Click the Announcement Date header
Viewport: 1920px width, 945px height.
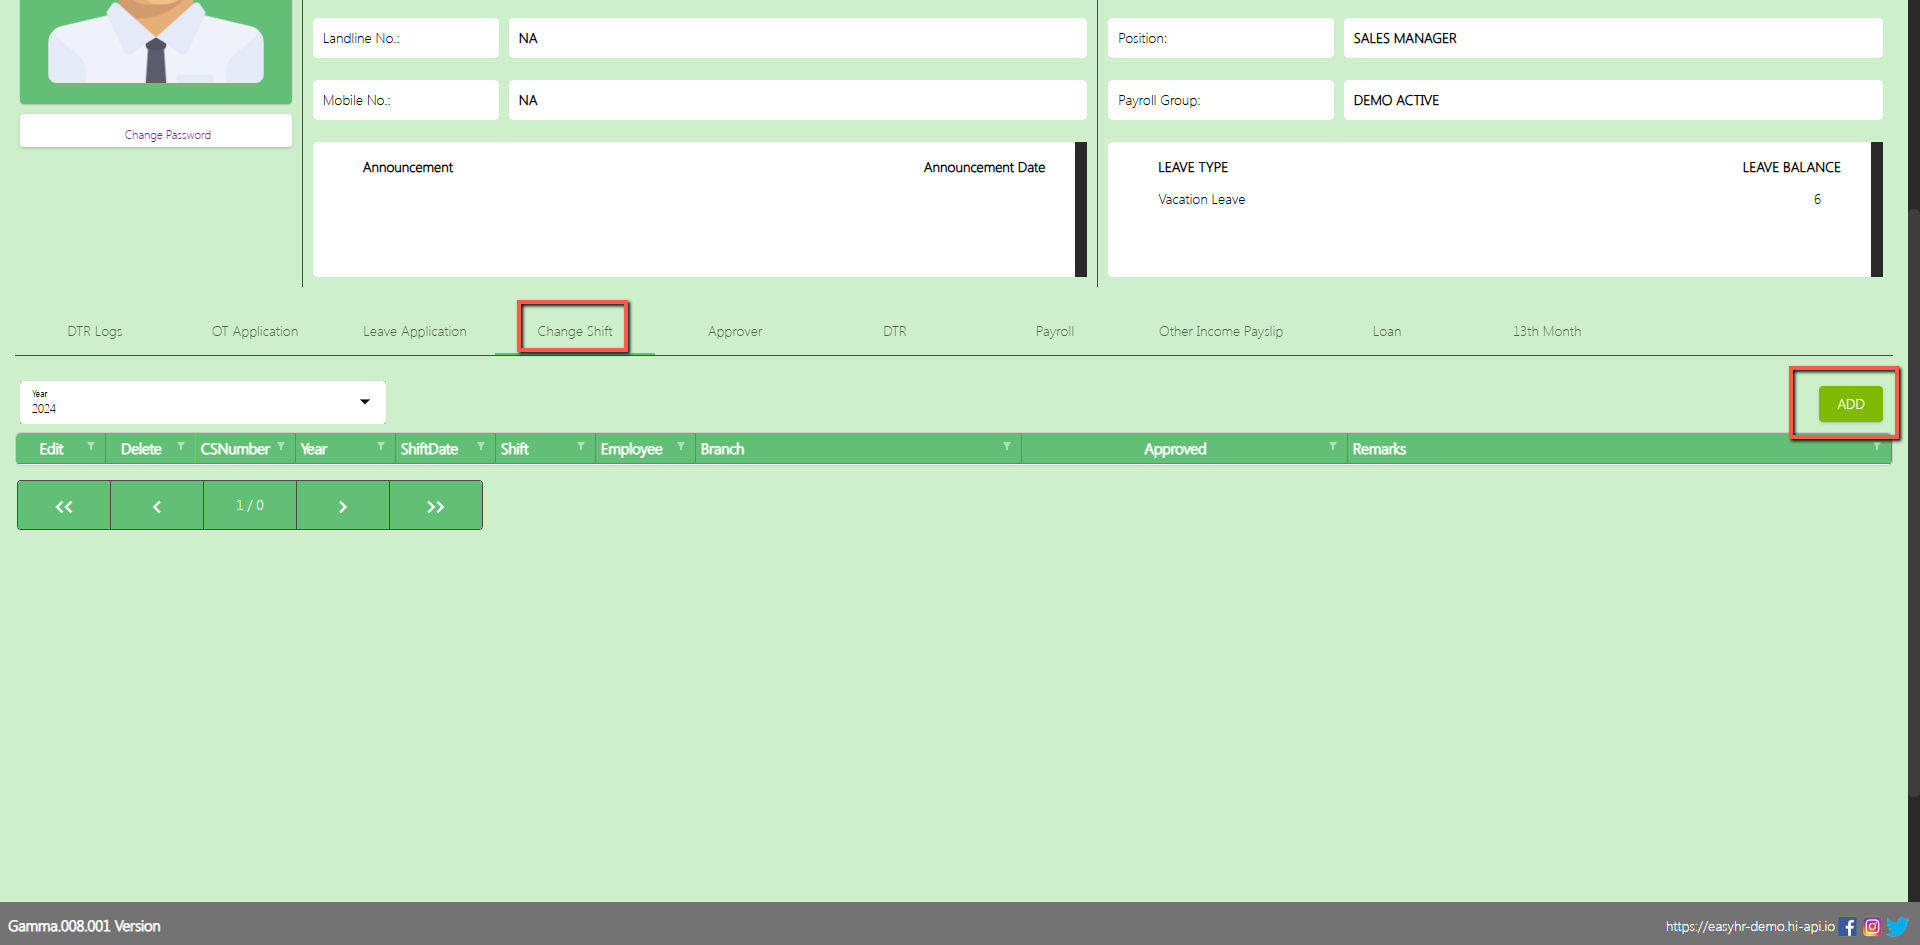click(984, 167)
